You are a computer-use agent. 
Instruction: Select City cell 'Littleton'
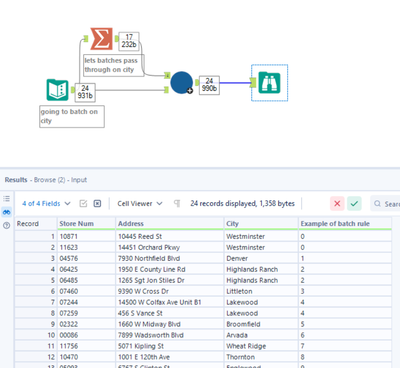point(261,291)
